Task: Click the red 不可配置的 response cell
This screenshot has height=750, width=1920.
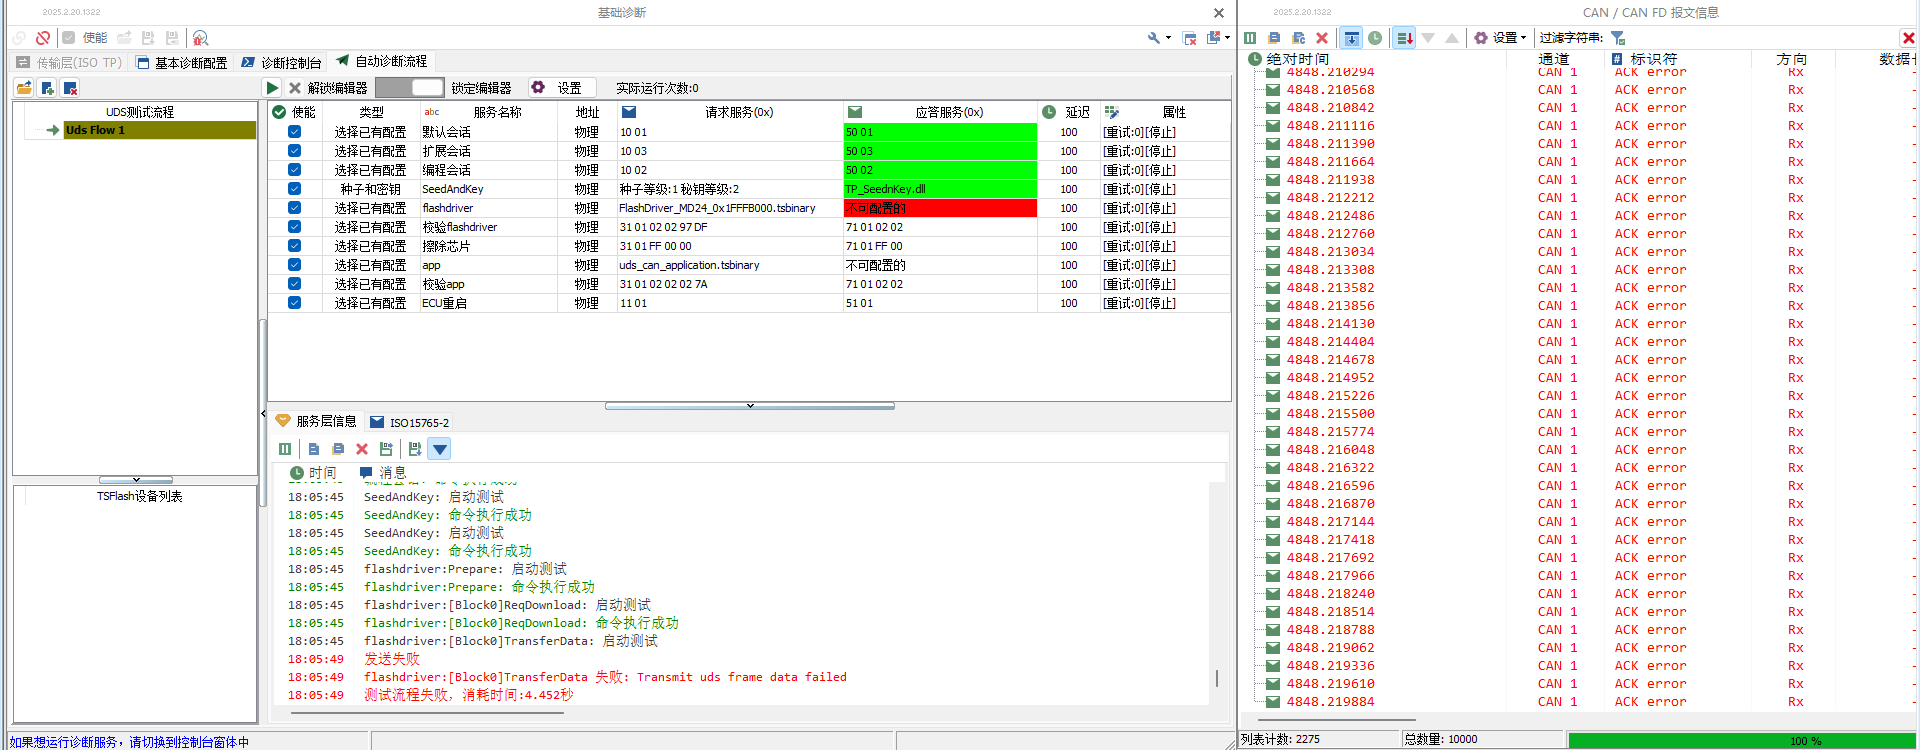Action: pos(940,208)
